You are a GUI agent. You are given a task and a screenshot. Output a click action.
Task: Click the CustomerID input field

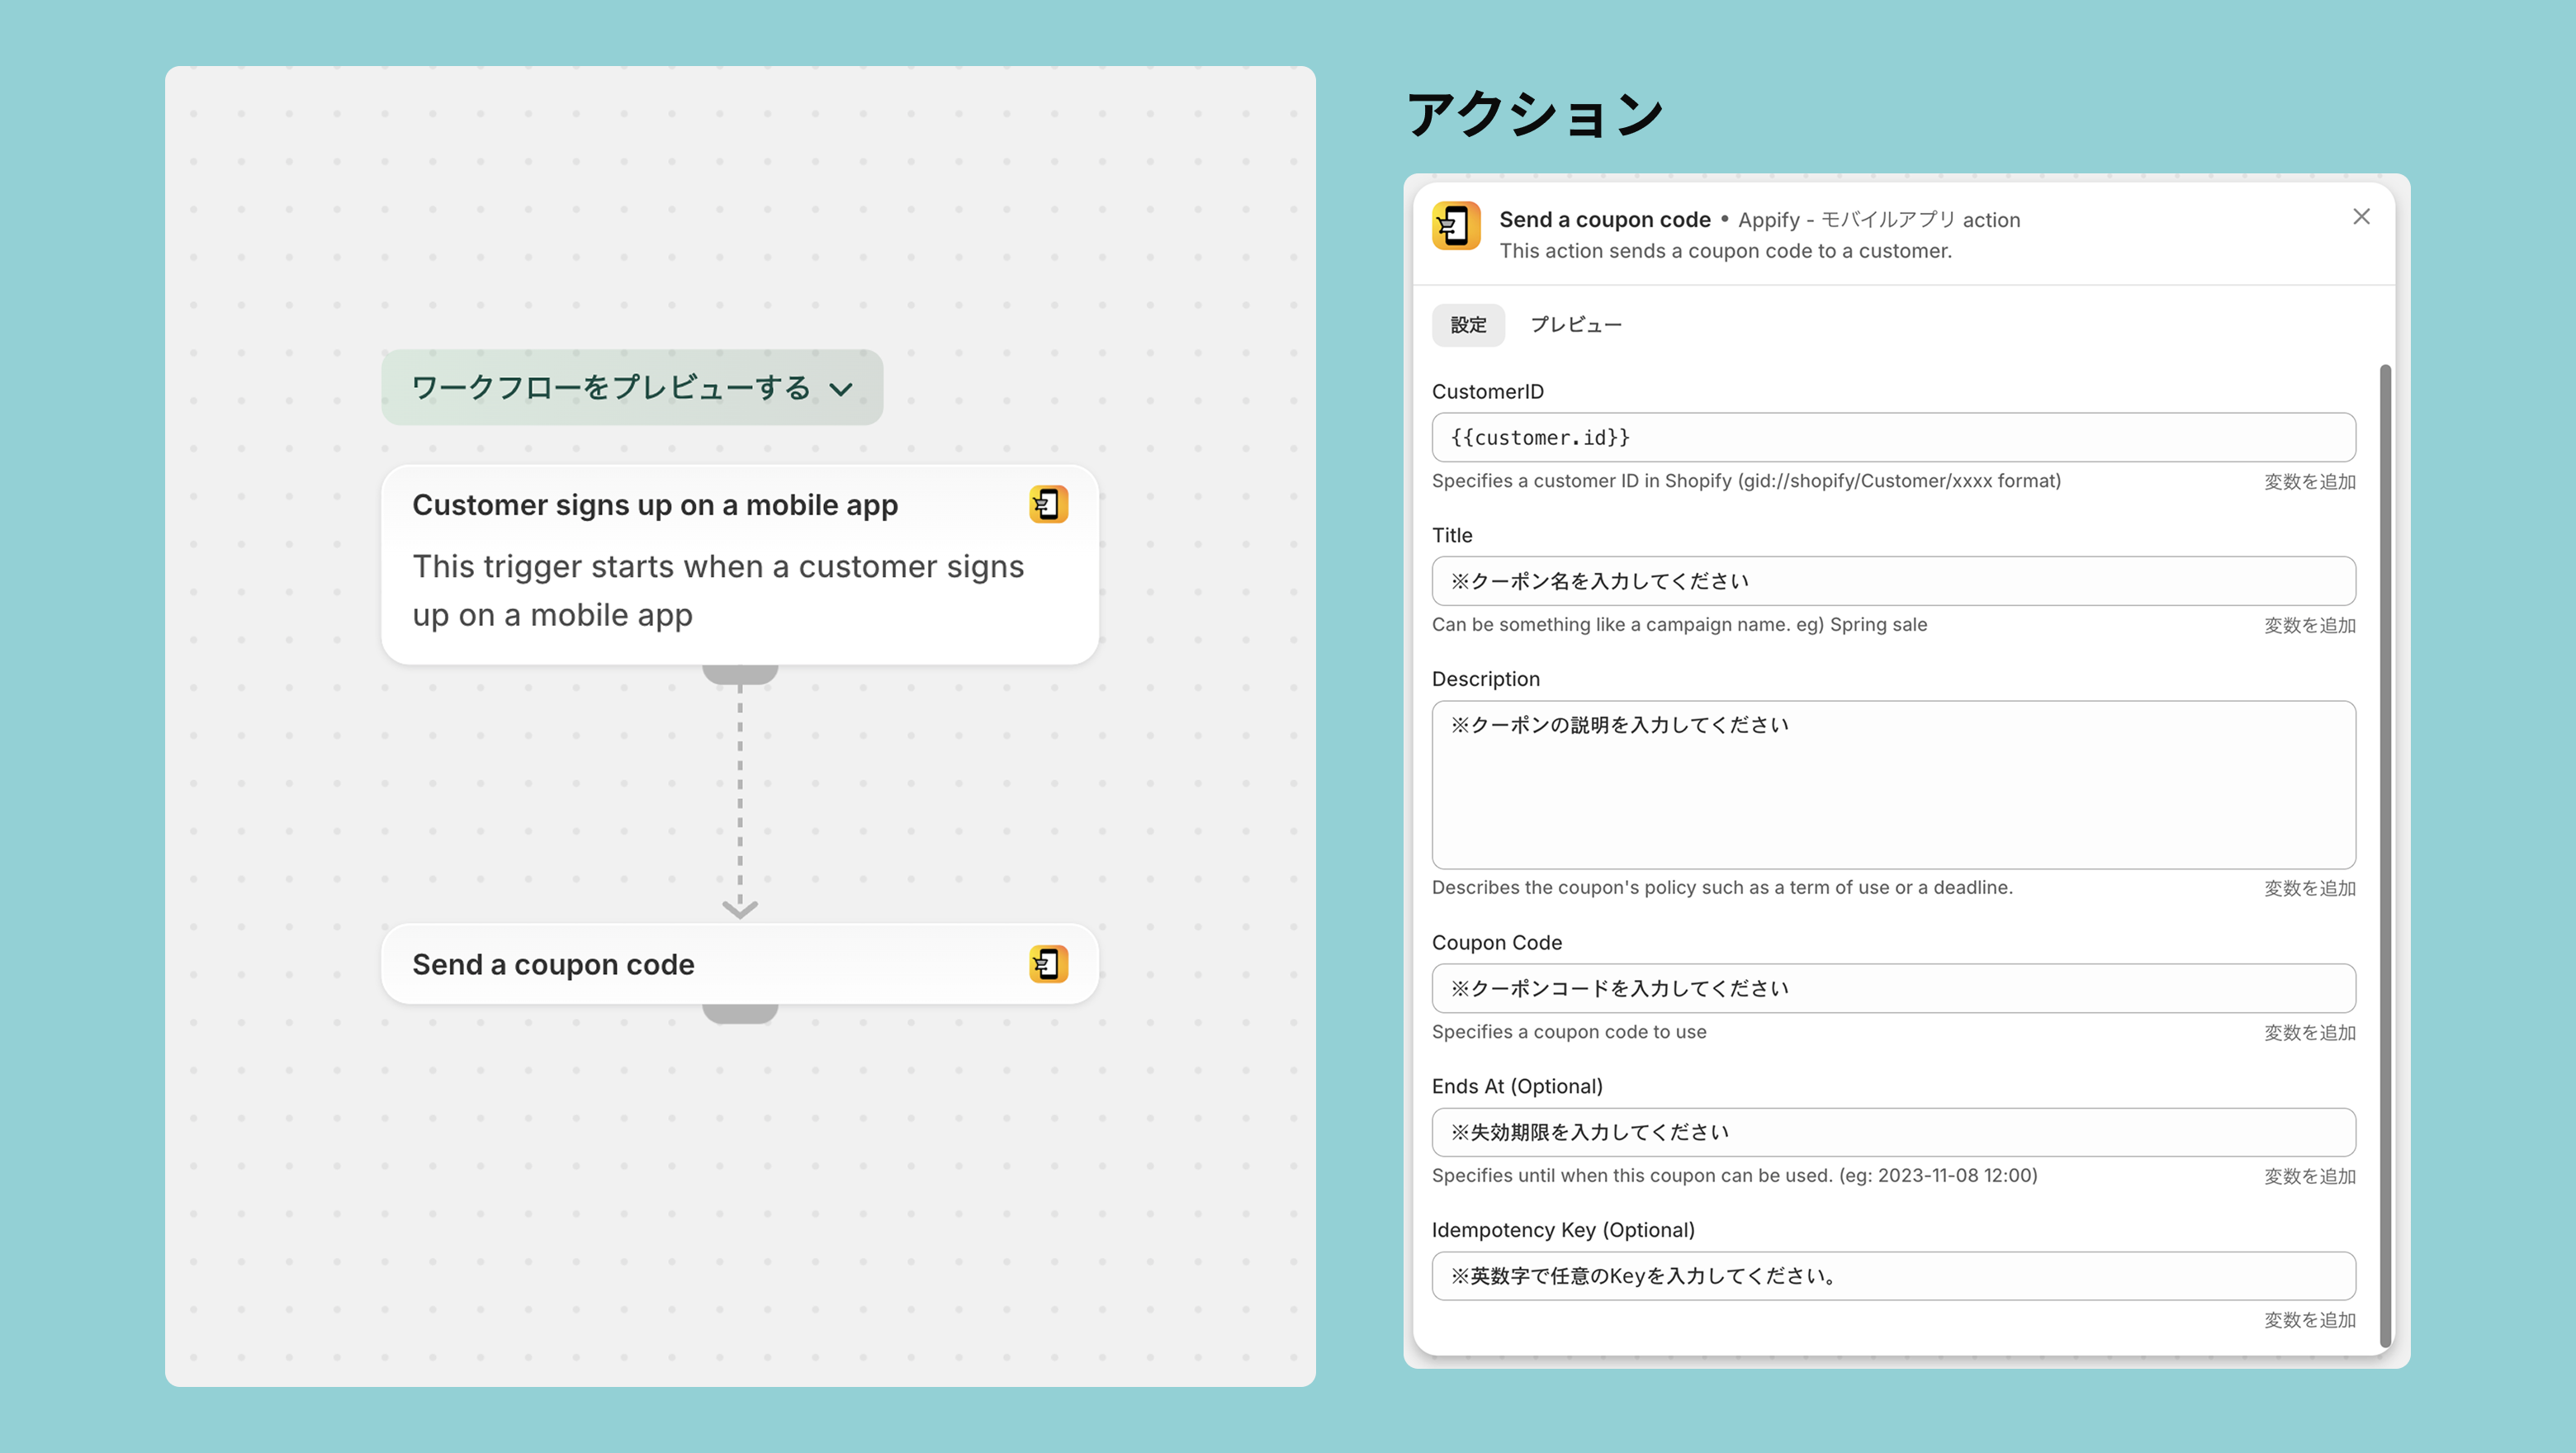pos(1892,438)
